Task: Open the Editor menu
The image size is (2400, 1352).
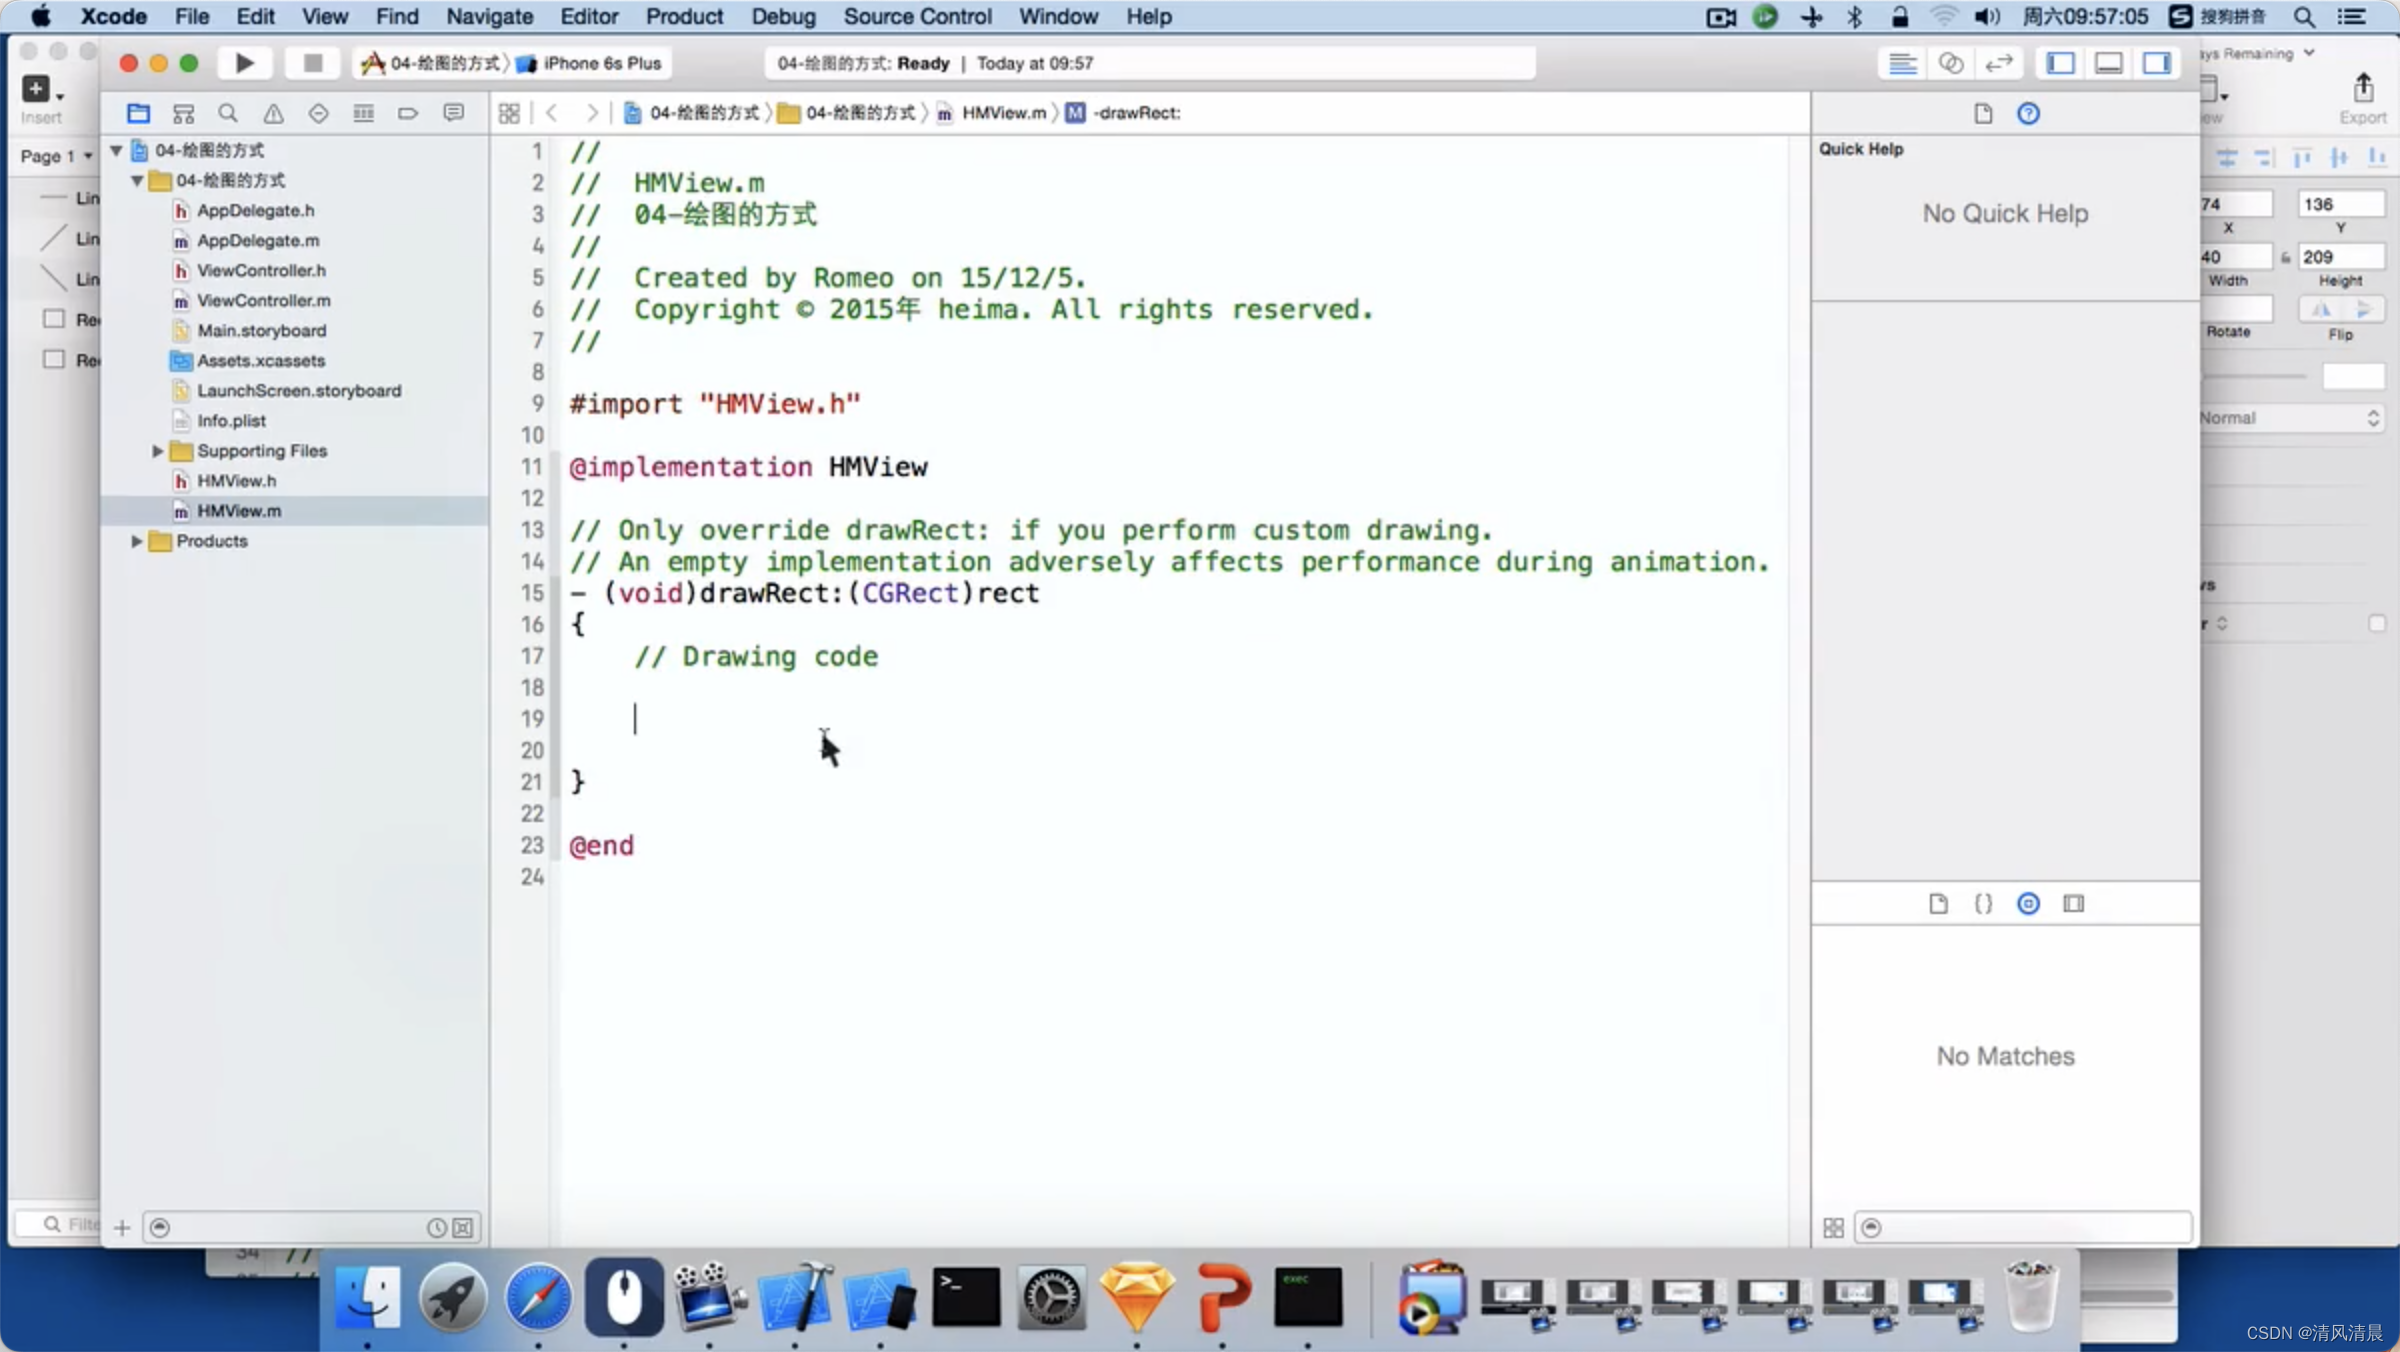Action: coord(589,16)
